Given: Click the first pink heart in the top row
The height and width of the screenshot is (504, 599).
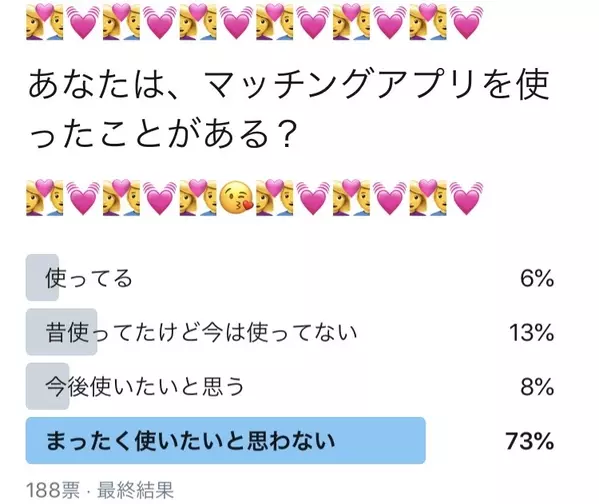Looking at the screenshot, I should click(x=83, y=23).
